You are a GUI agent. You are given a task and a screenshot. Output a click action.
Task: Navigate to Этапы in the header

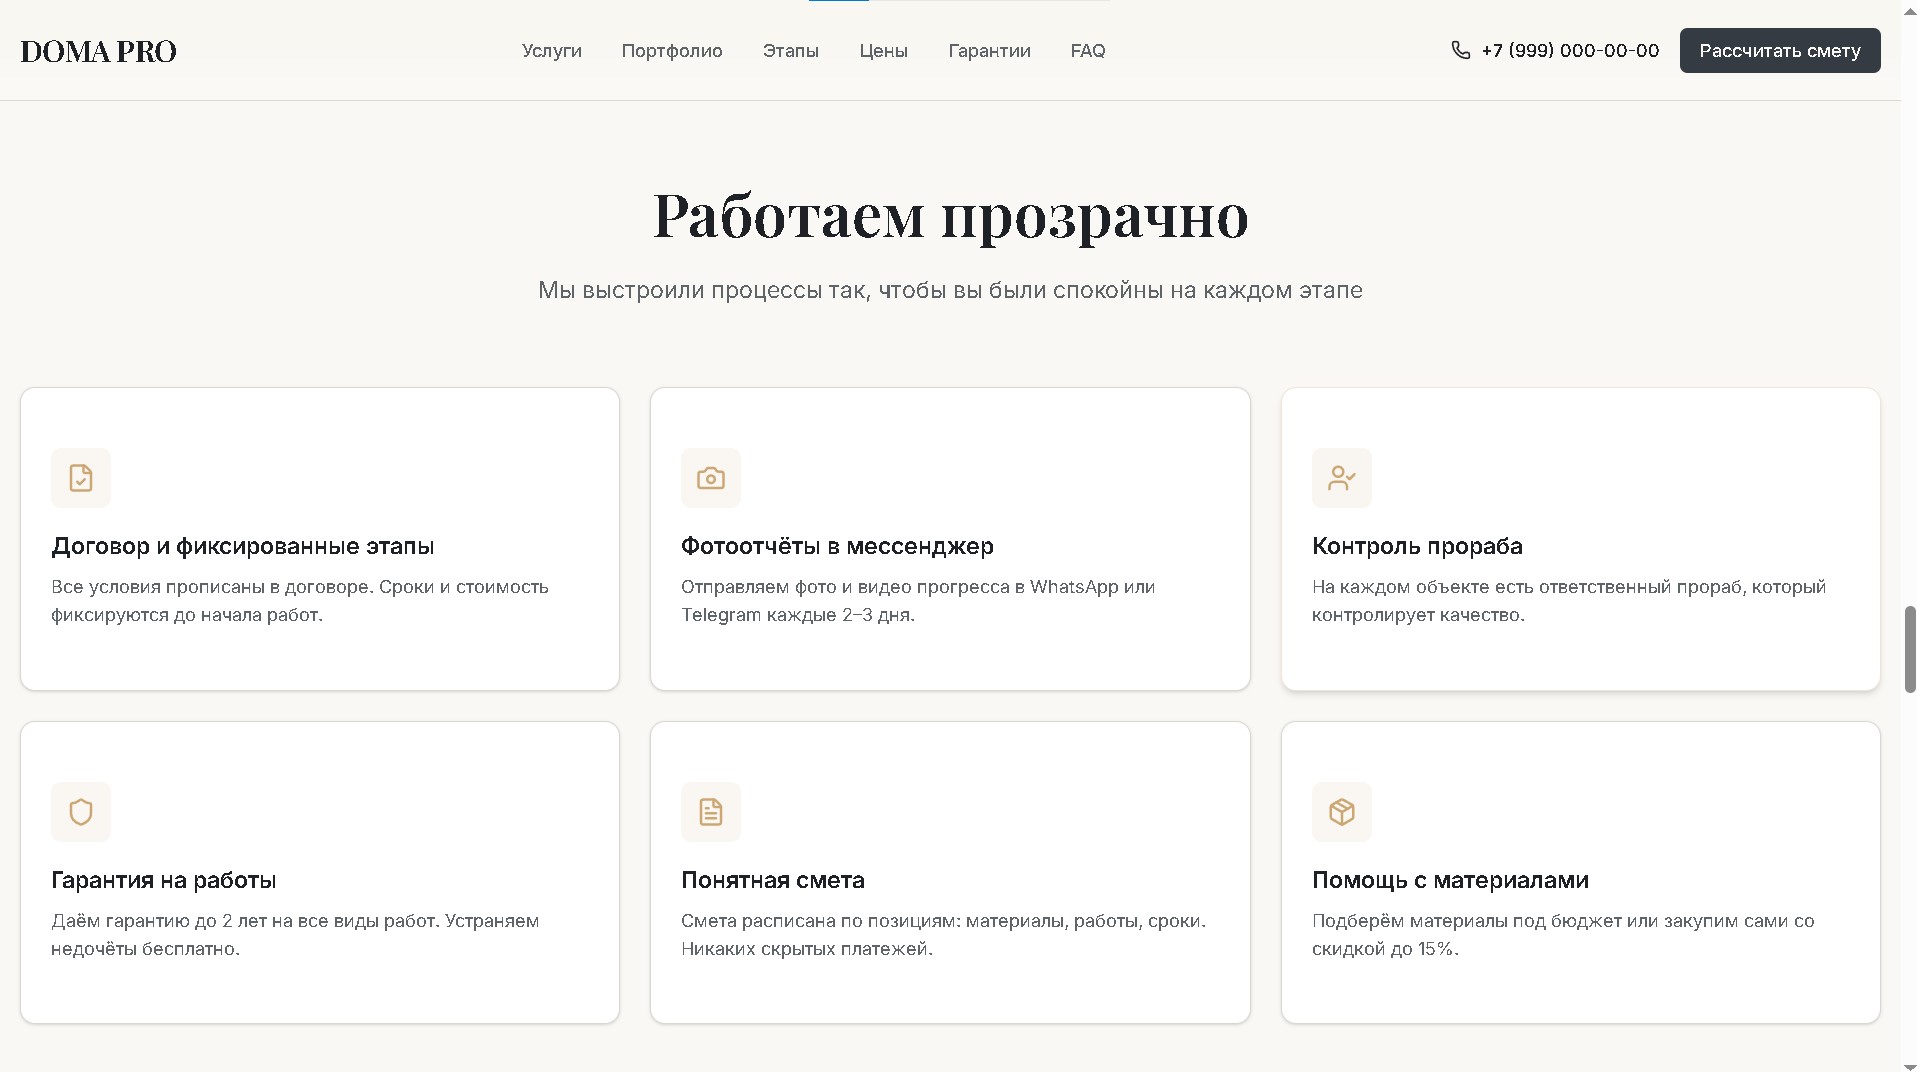(790, 51)
